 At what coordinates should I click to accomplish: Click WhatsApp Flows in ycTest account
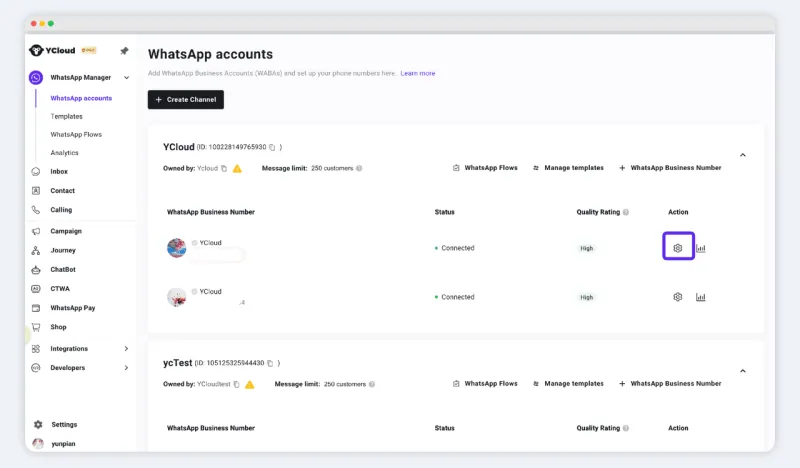click(485, 384)
